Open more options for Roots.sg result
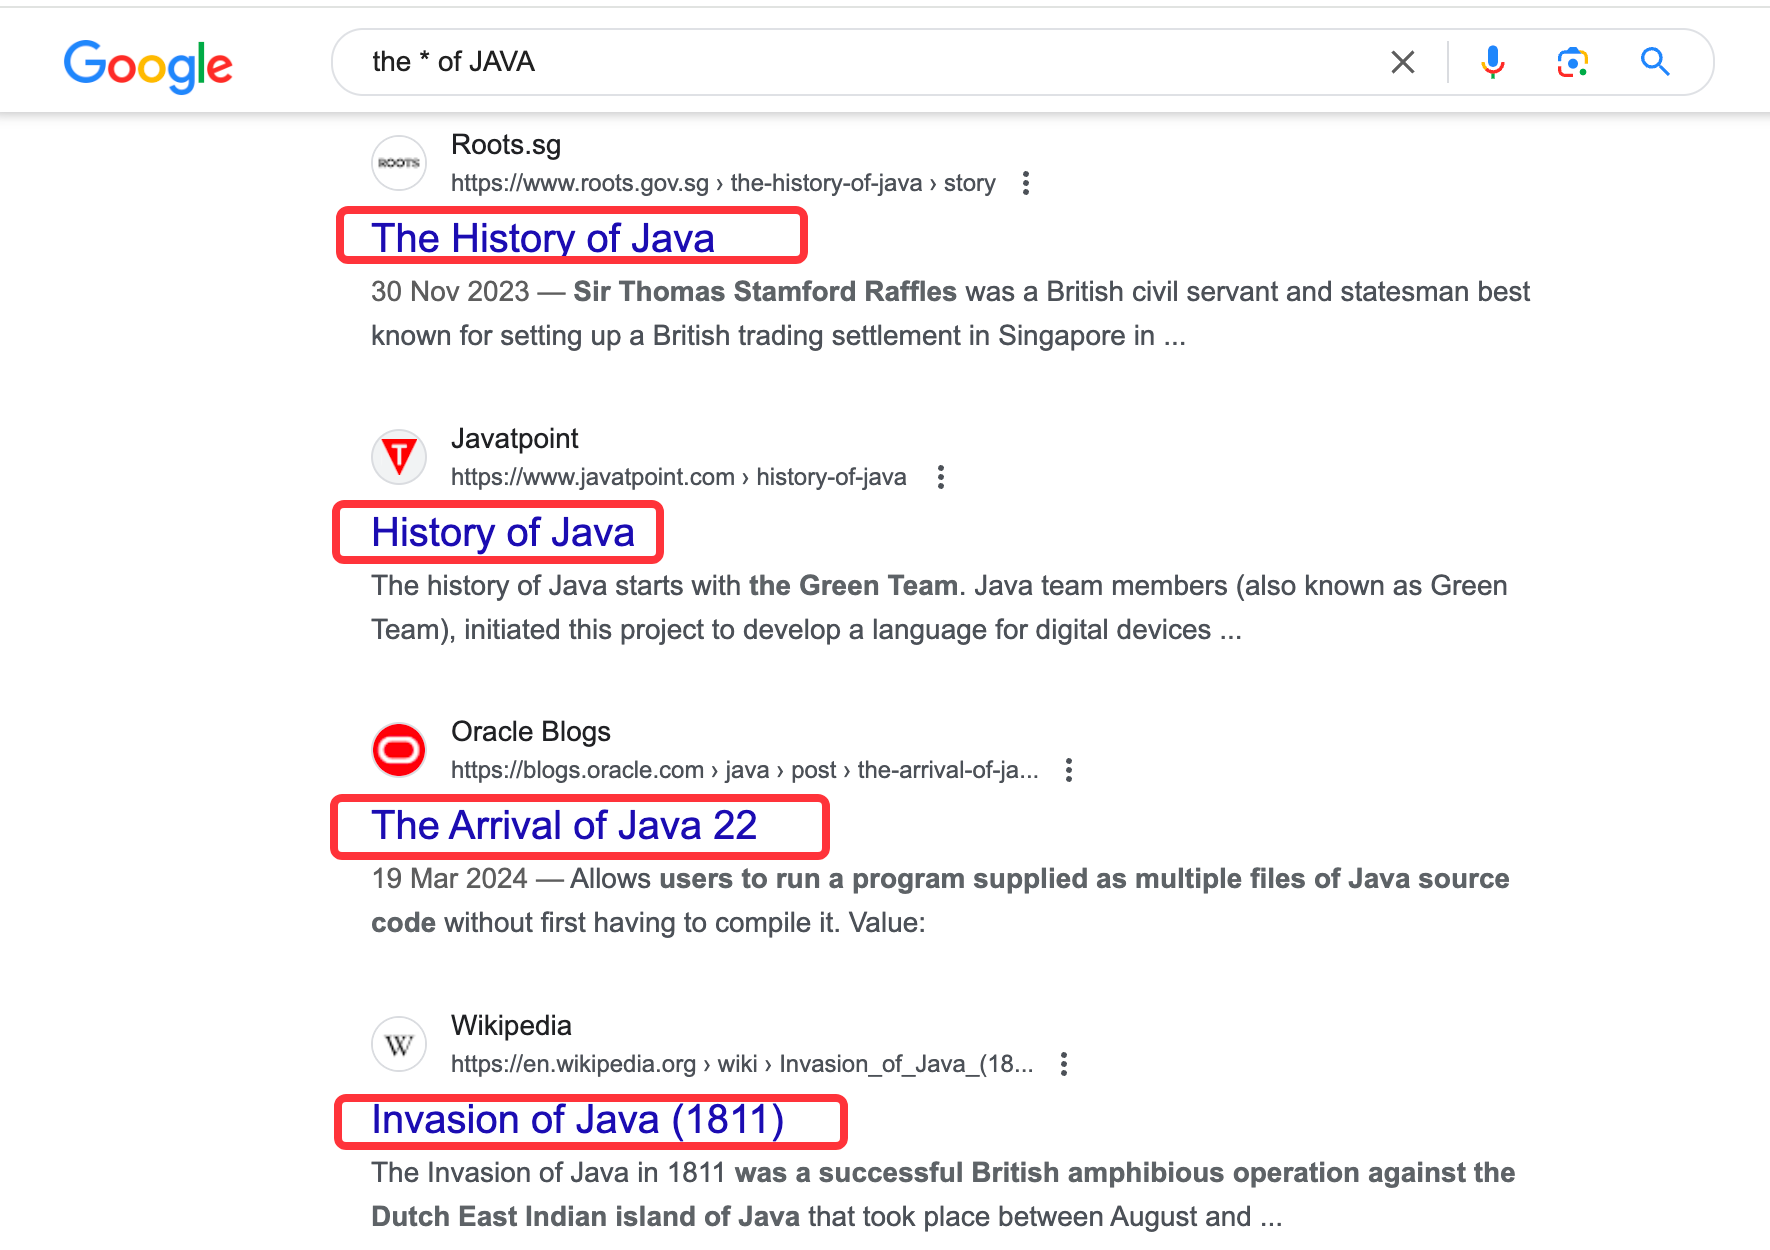The height and width of the screenshot is (1250, 1770). tap(1025, 183)
